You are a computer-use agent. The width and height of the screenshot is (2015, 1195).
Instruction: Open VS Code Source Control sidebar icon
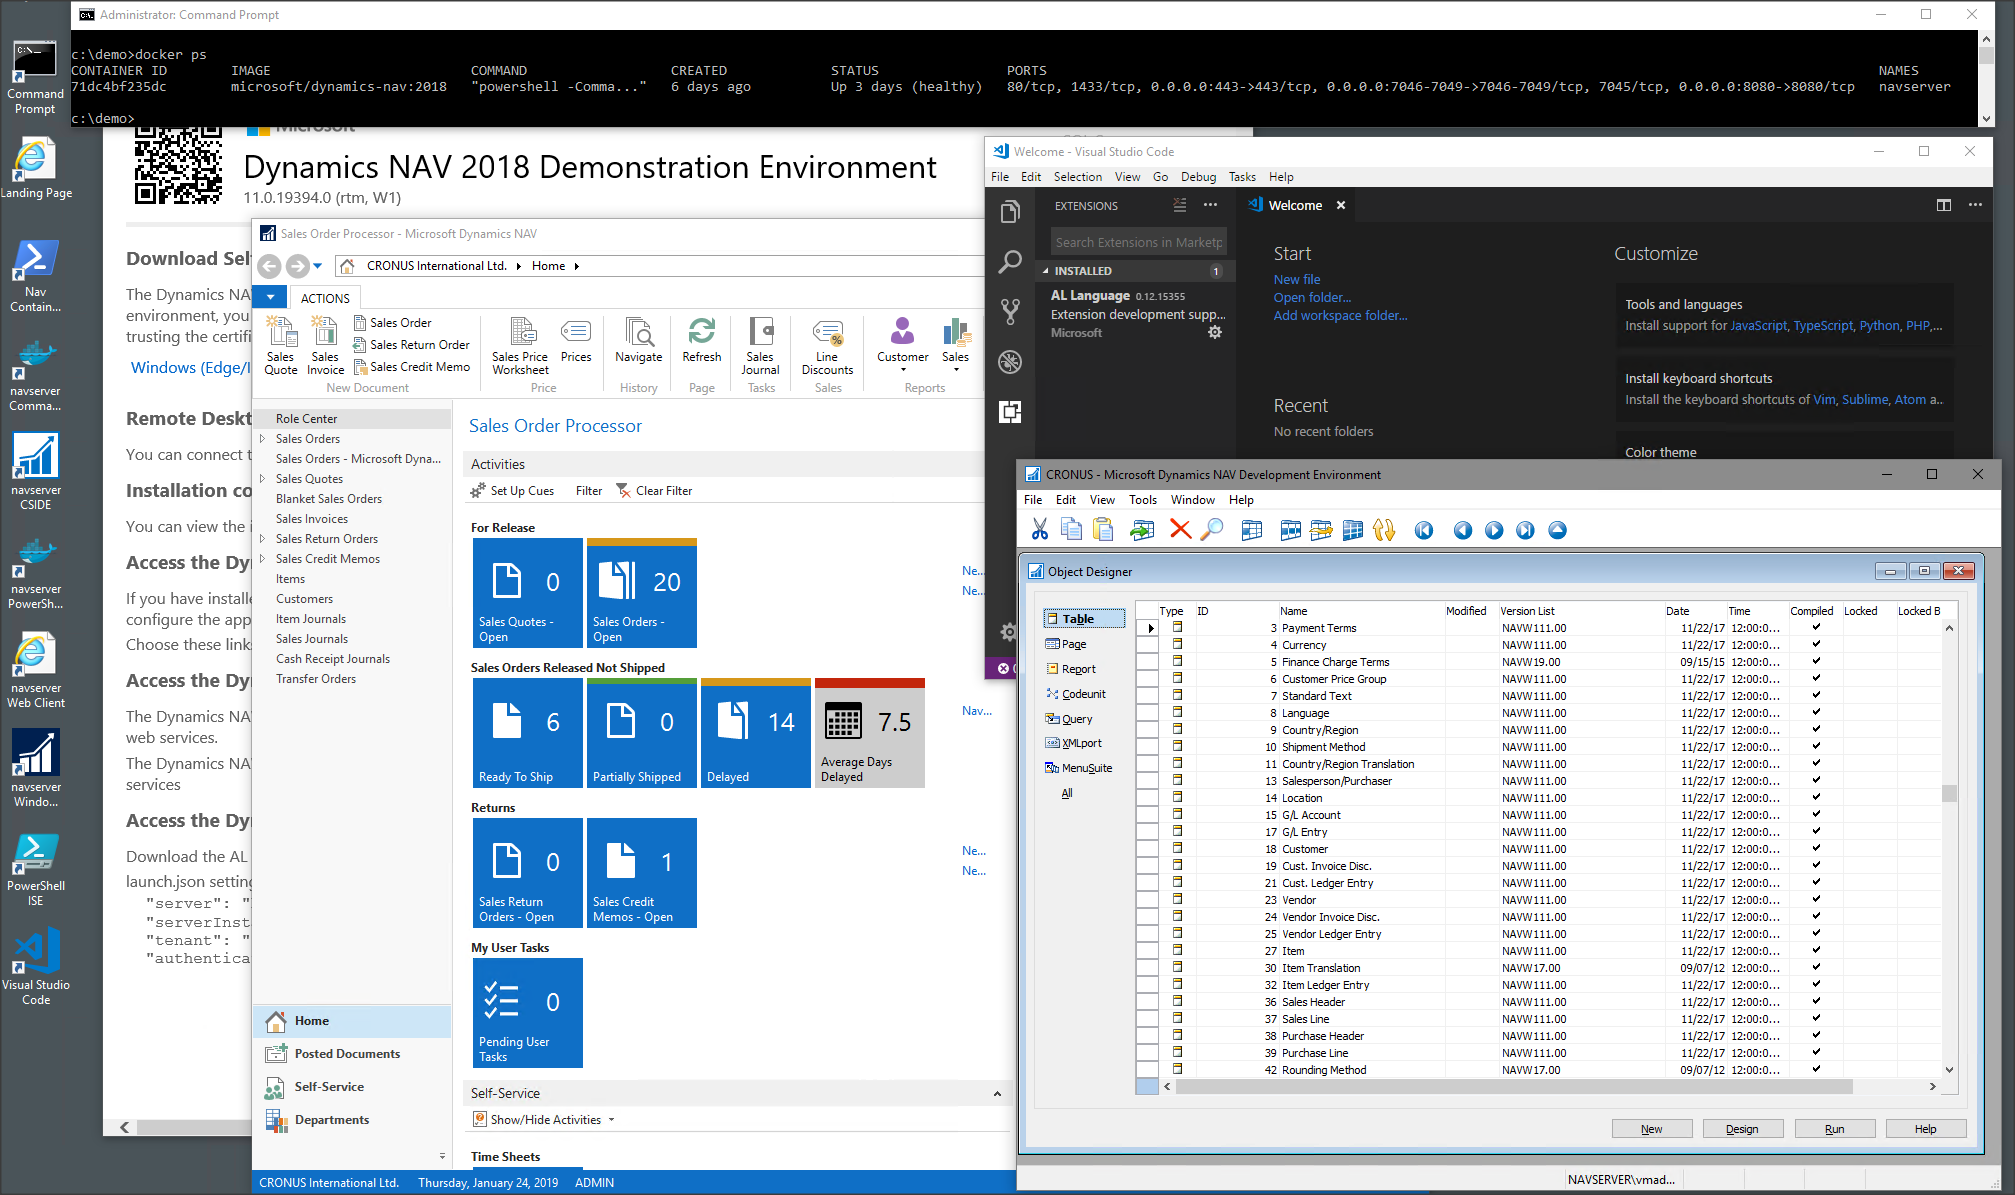1010,311
